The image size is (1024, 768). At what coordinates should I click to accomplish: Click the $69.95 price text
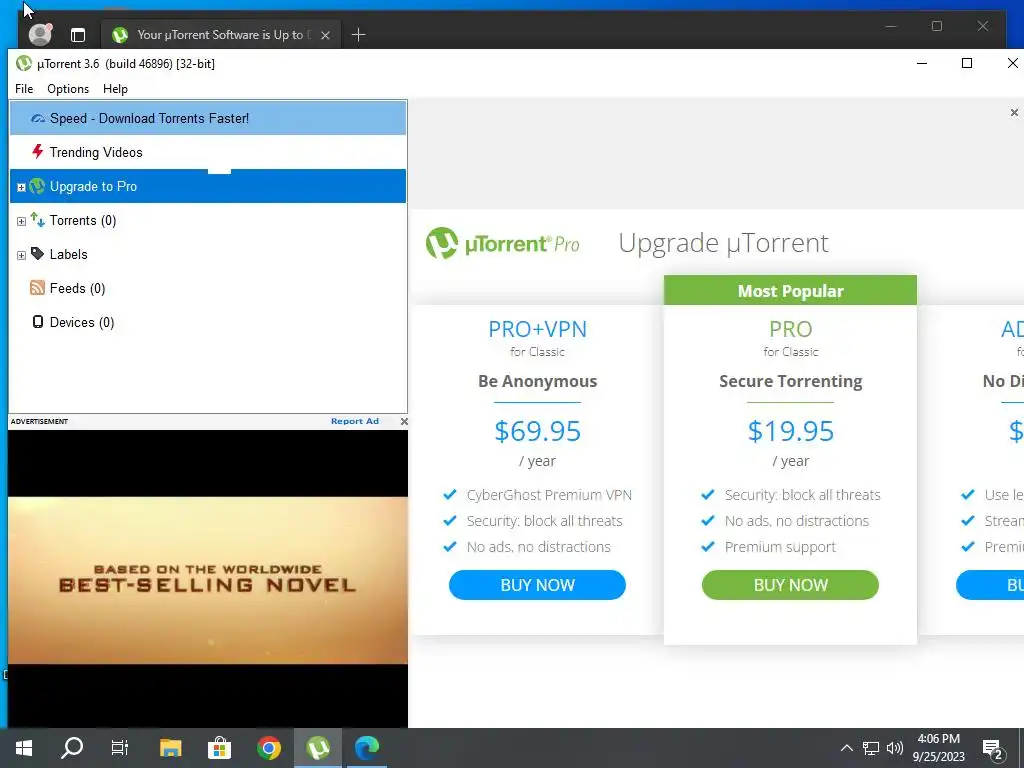click(537, 431)
